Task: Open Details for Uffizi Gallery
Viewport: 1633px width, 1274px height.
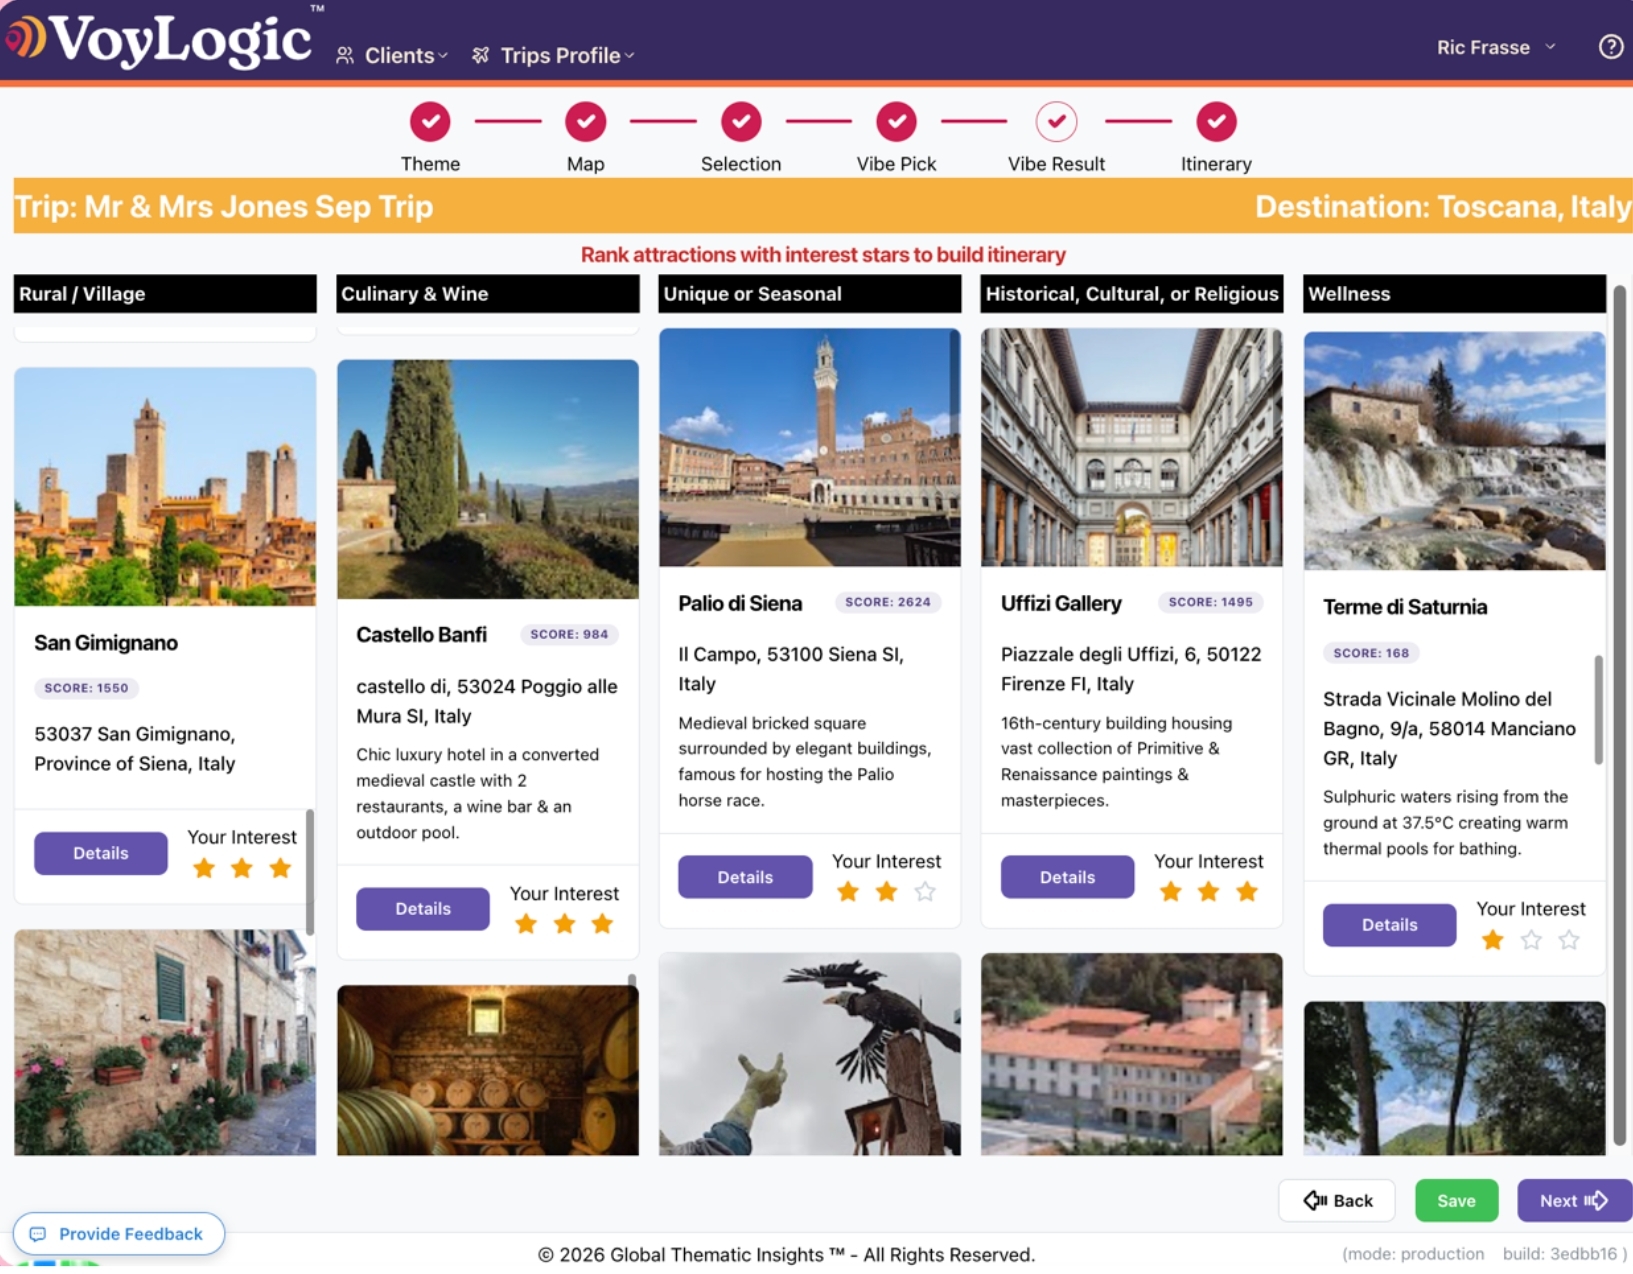Action: [1067, 877]
